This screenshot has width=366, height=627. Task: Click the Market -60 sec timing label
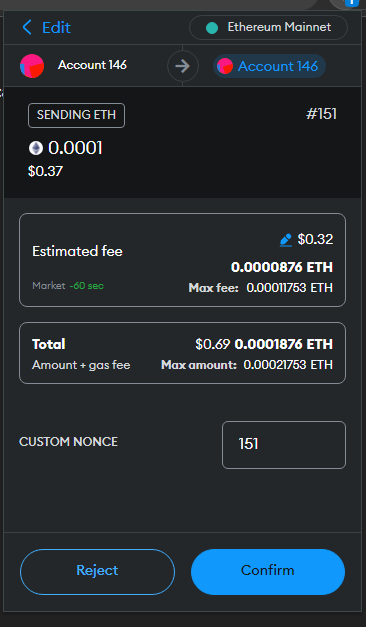(68, 286)
